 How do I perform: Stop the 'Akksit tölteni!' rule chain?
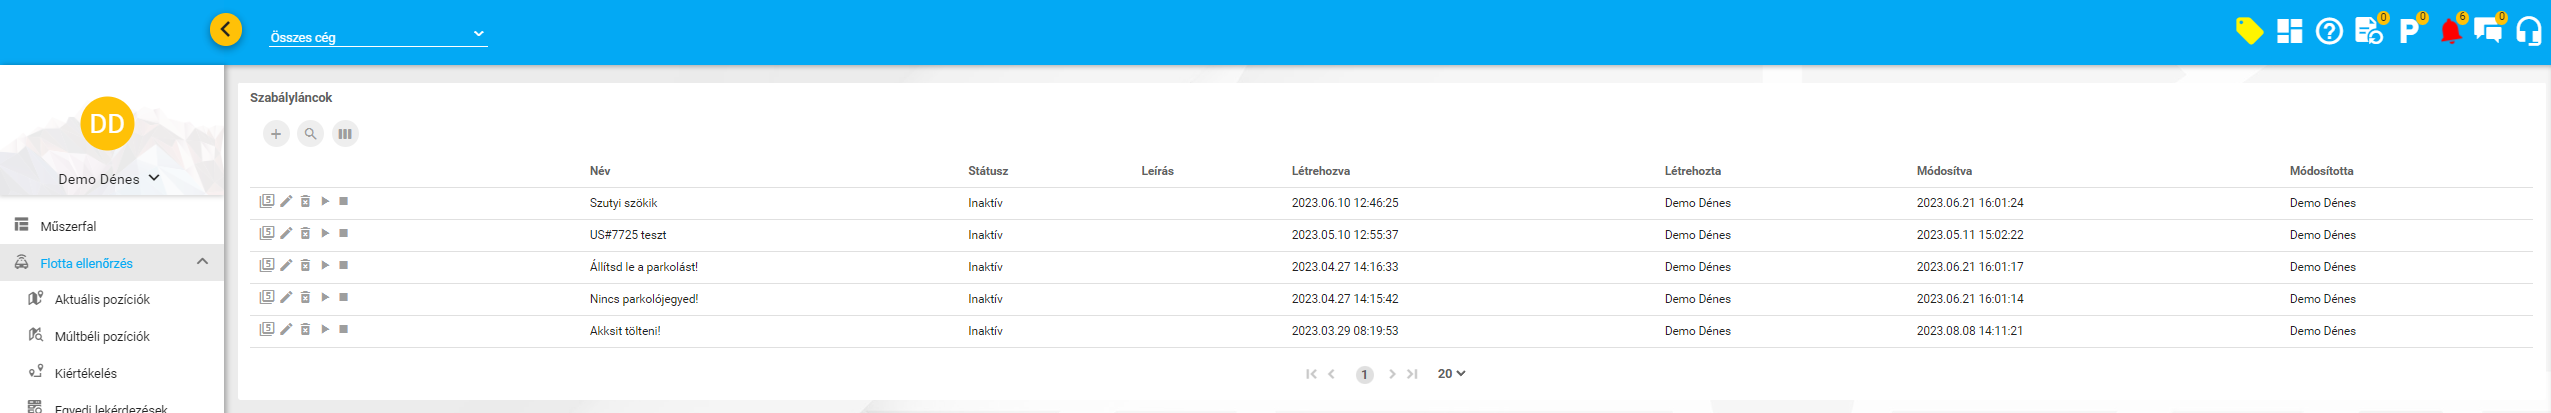click(343, 329)
